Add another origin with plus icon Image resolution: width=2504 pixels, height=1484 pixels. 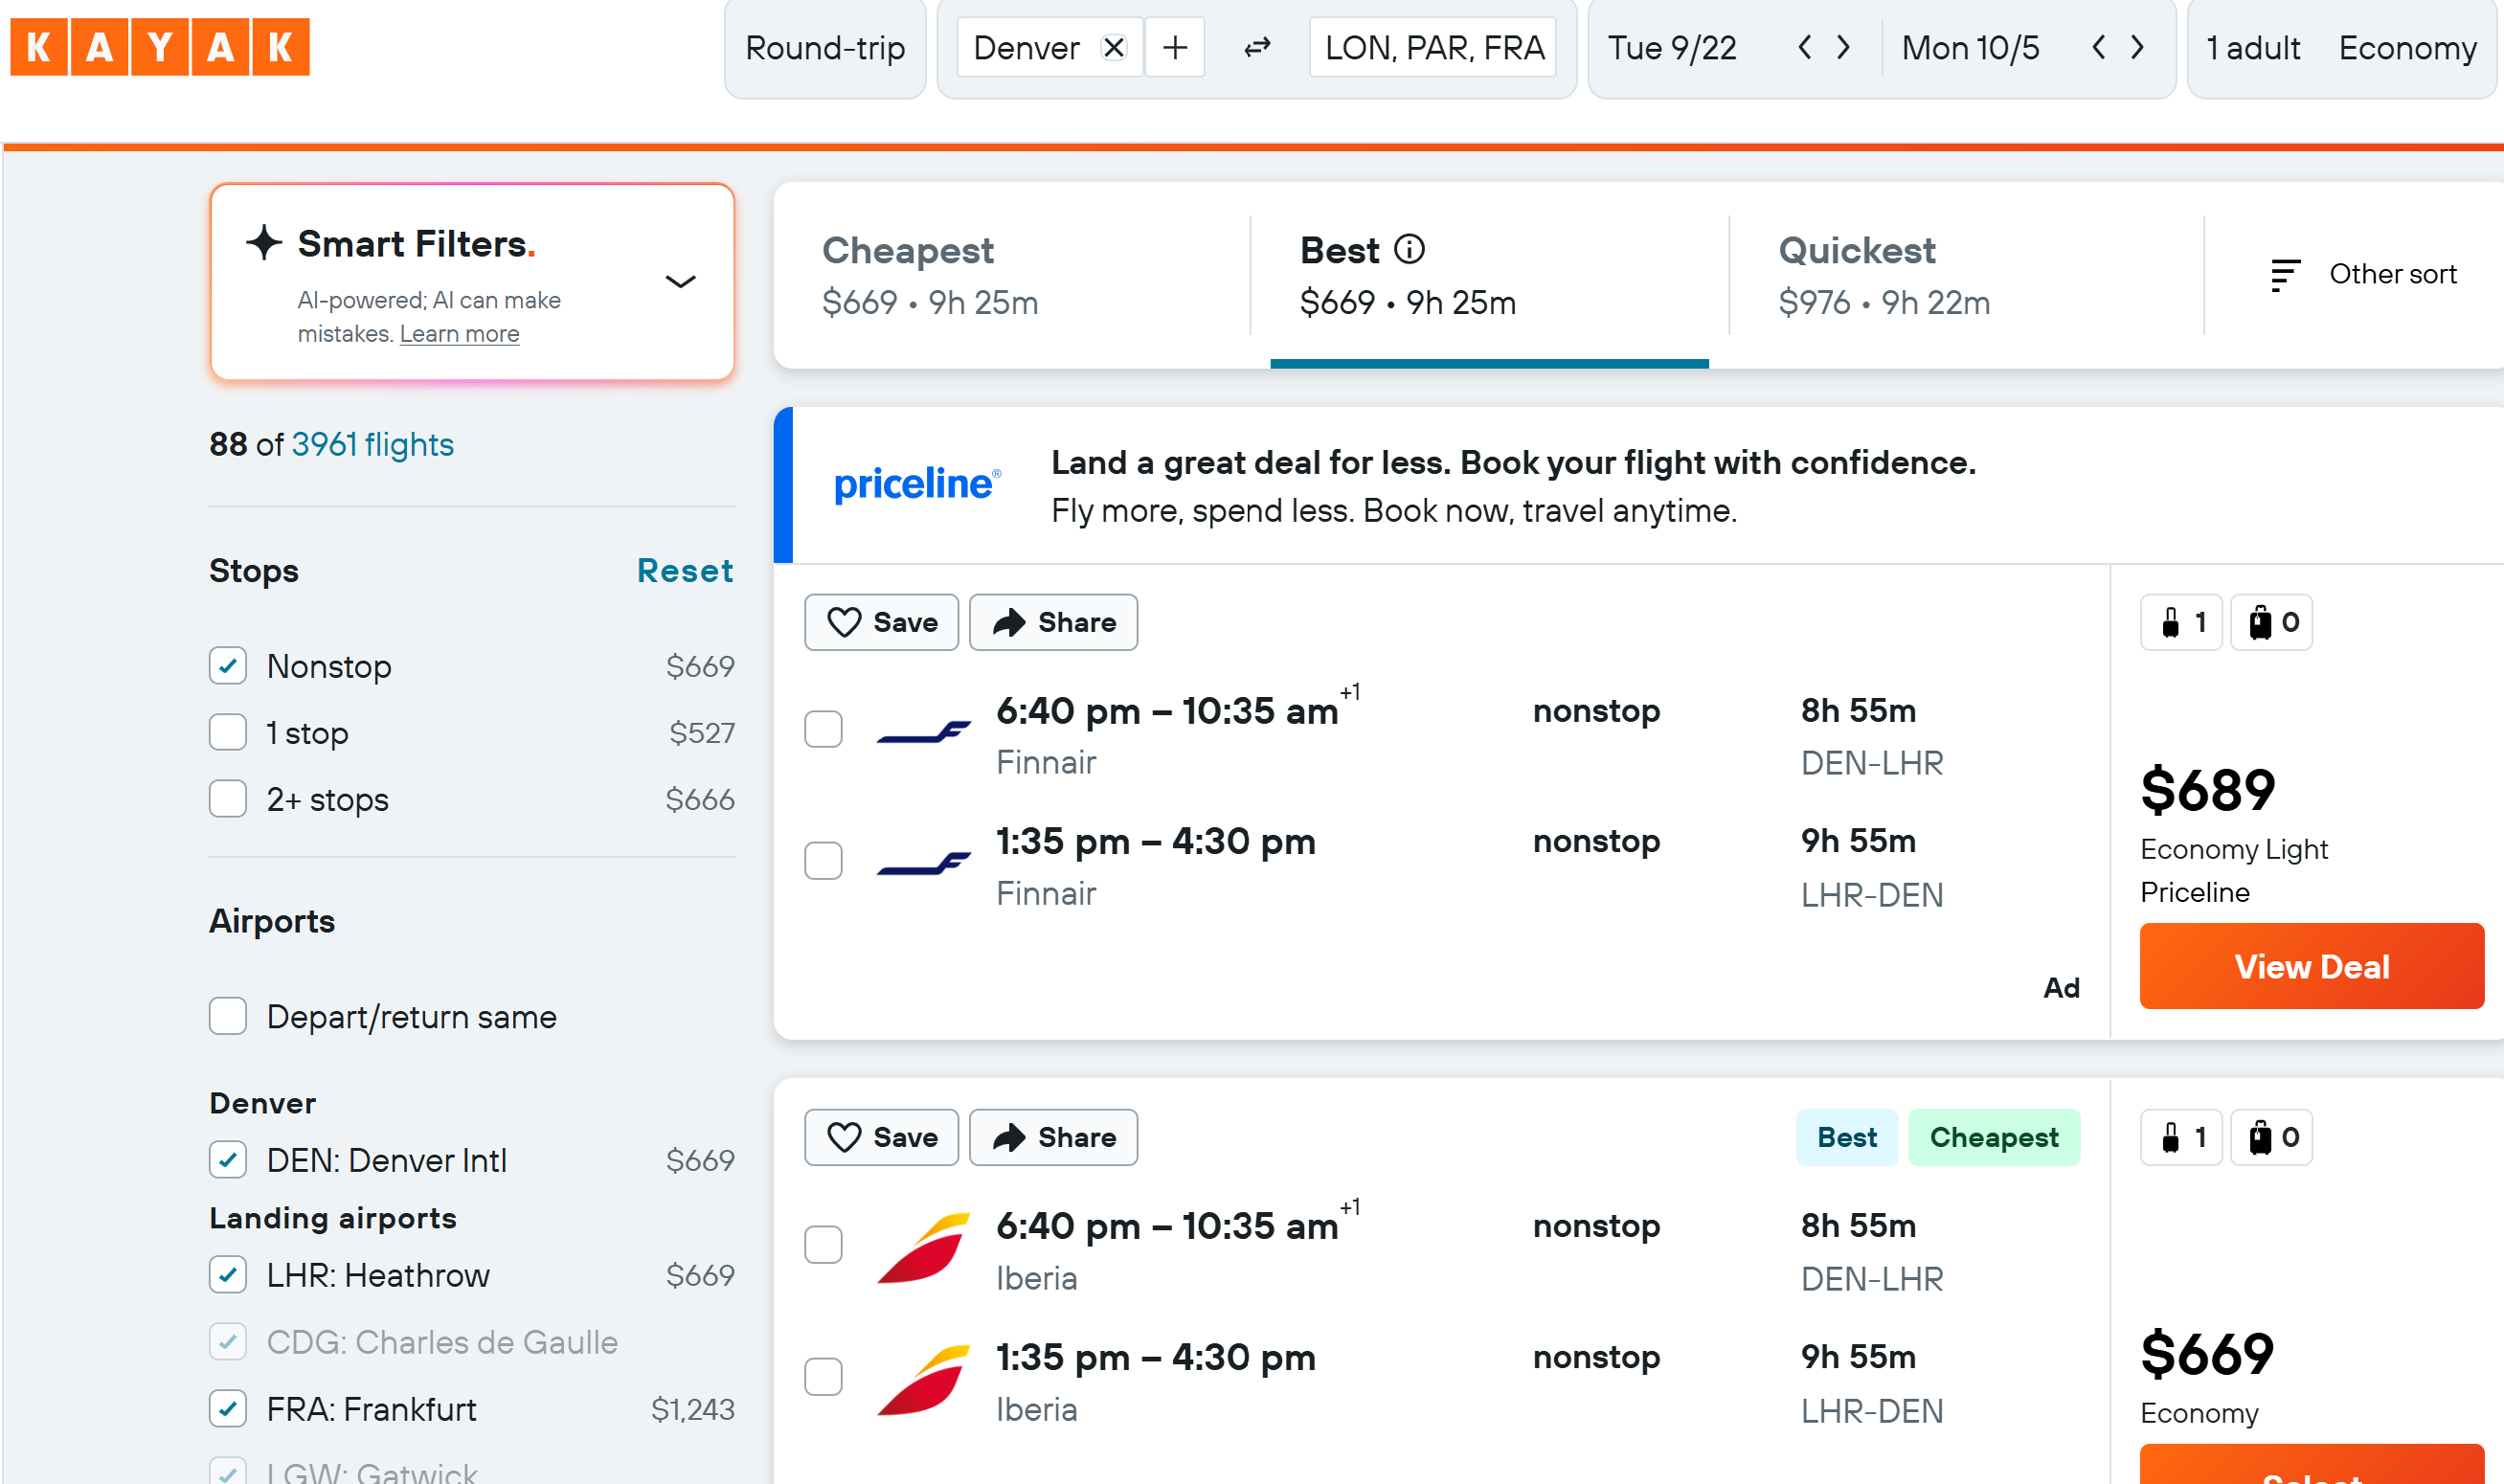pyautogui.click(x=1175, y=47)
